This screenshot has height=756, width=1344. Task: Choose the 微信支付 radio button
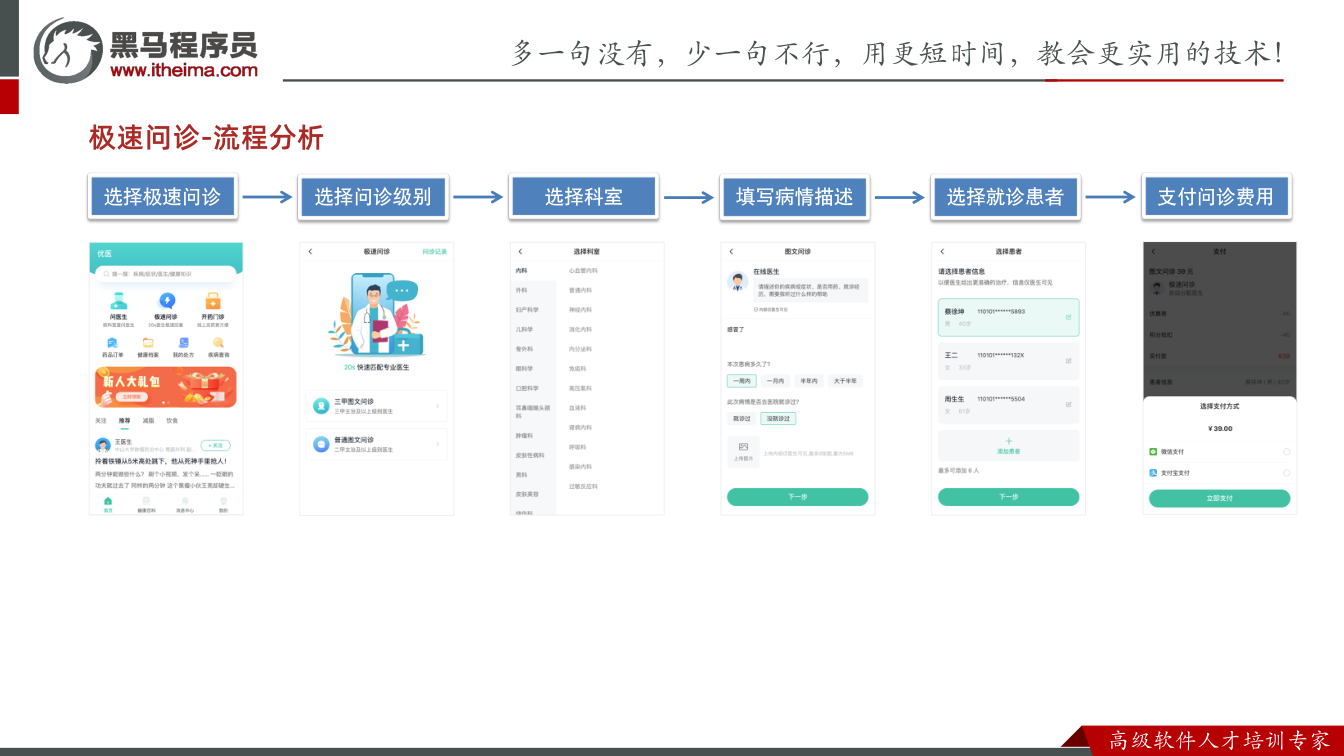(1286, 452)
